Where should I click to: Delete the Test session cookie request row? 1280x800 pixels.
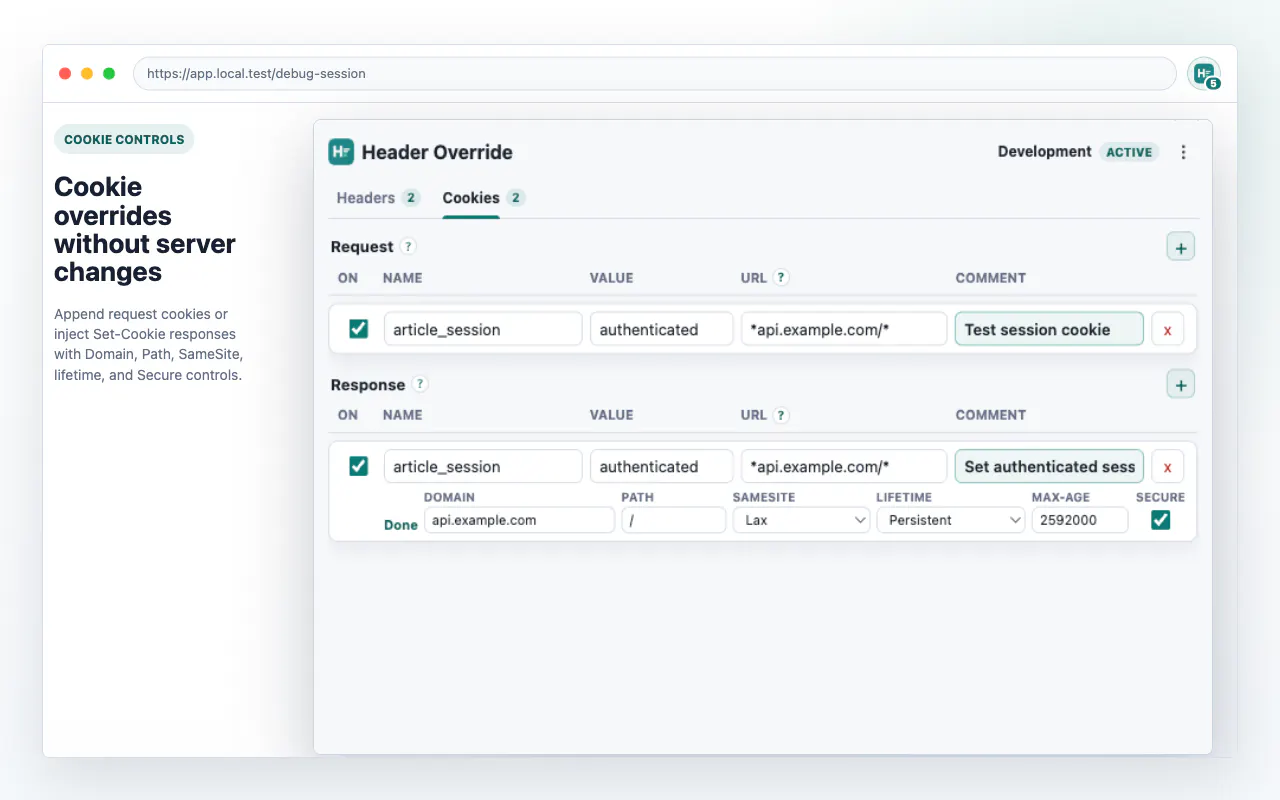click(1168, 329)
